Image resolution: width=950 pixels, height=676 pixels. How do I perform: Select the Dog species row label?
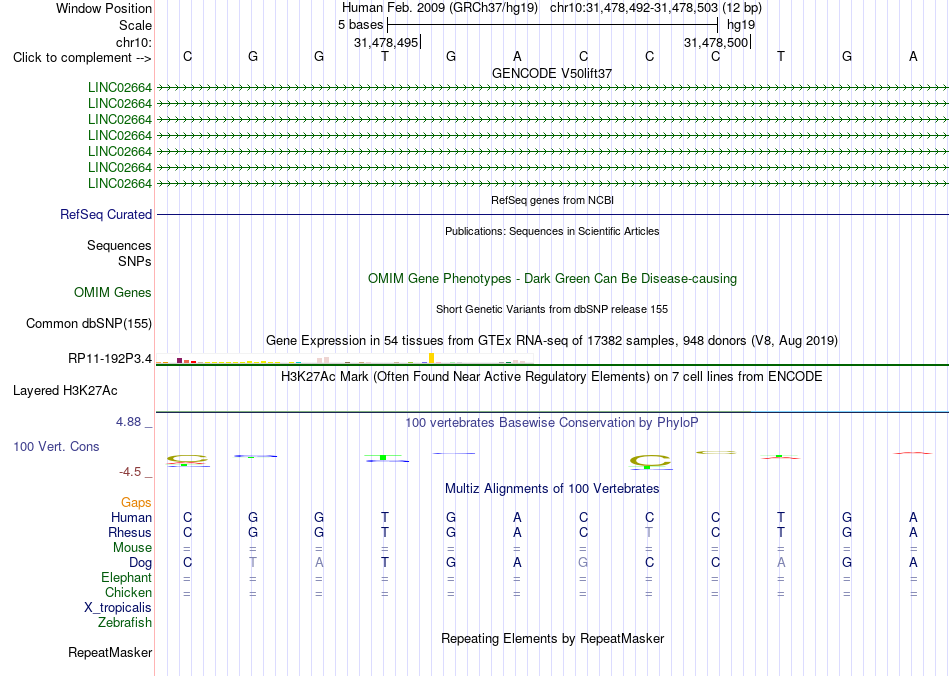click(141, 563)
